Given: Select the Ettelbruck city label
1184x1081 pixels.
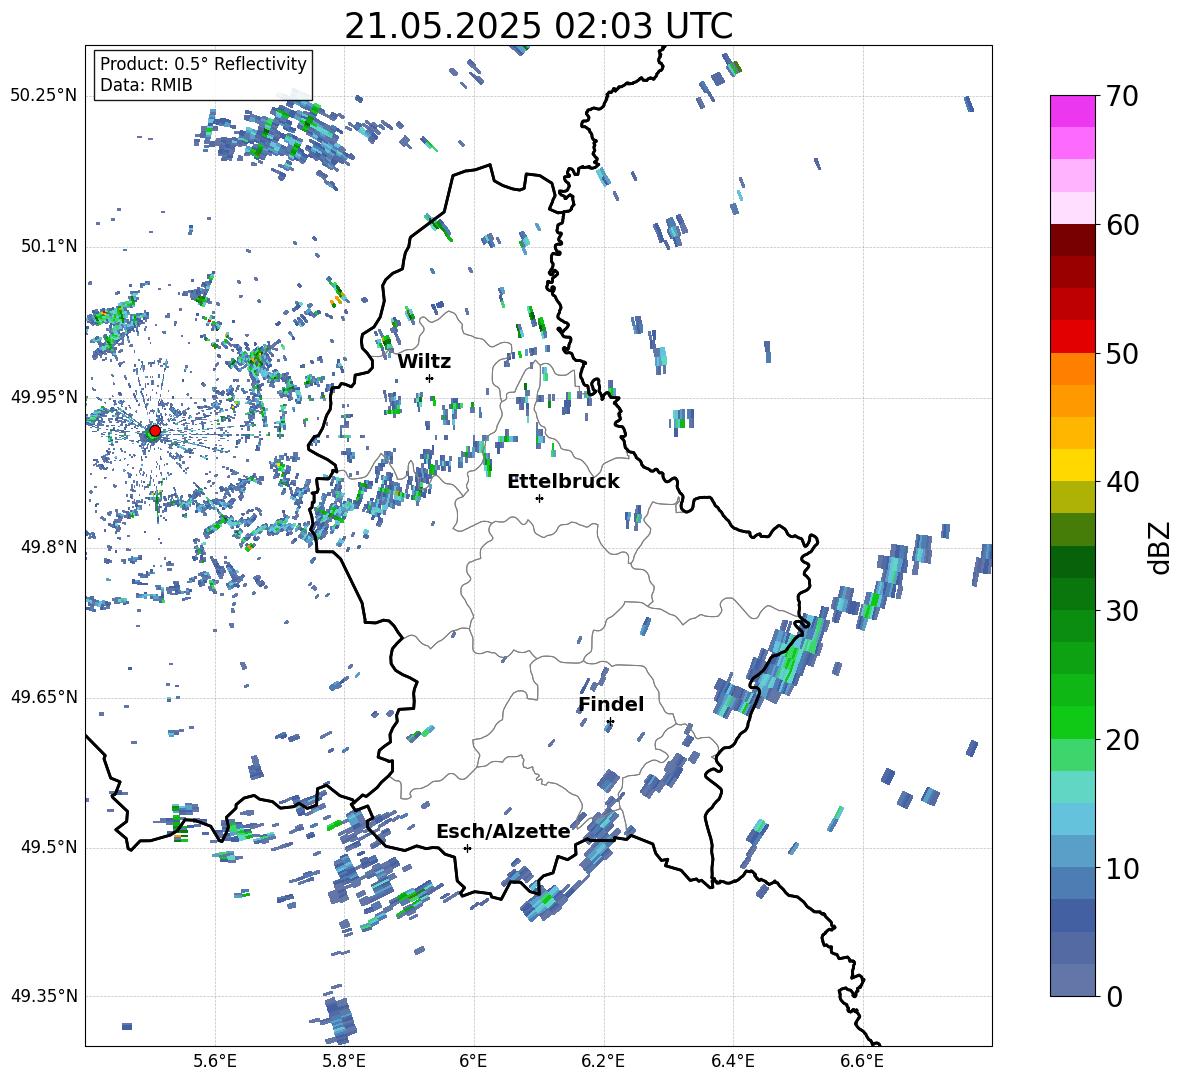Looking at the screenshot, I should click(563, 482).
